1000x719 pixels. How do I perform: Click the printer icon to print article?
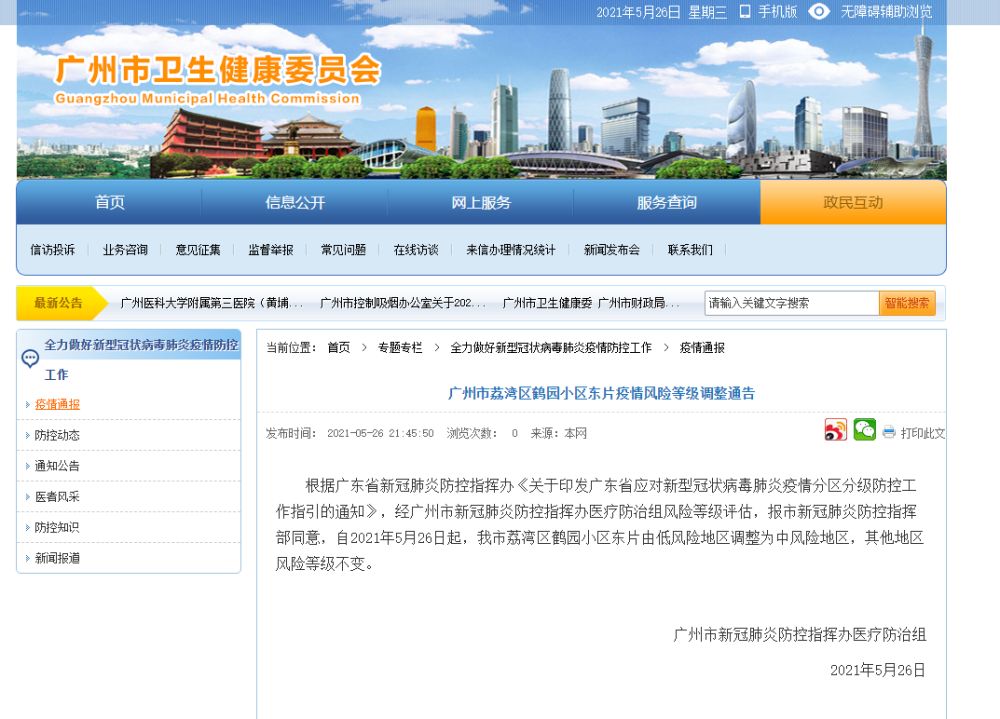[889, 432]
